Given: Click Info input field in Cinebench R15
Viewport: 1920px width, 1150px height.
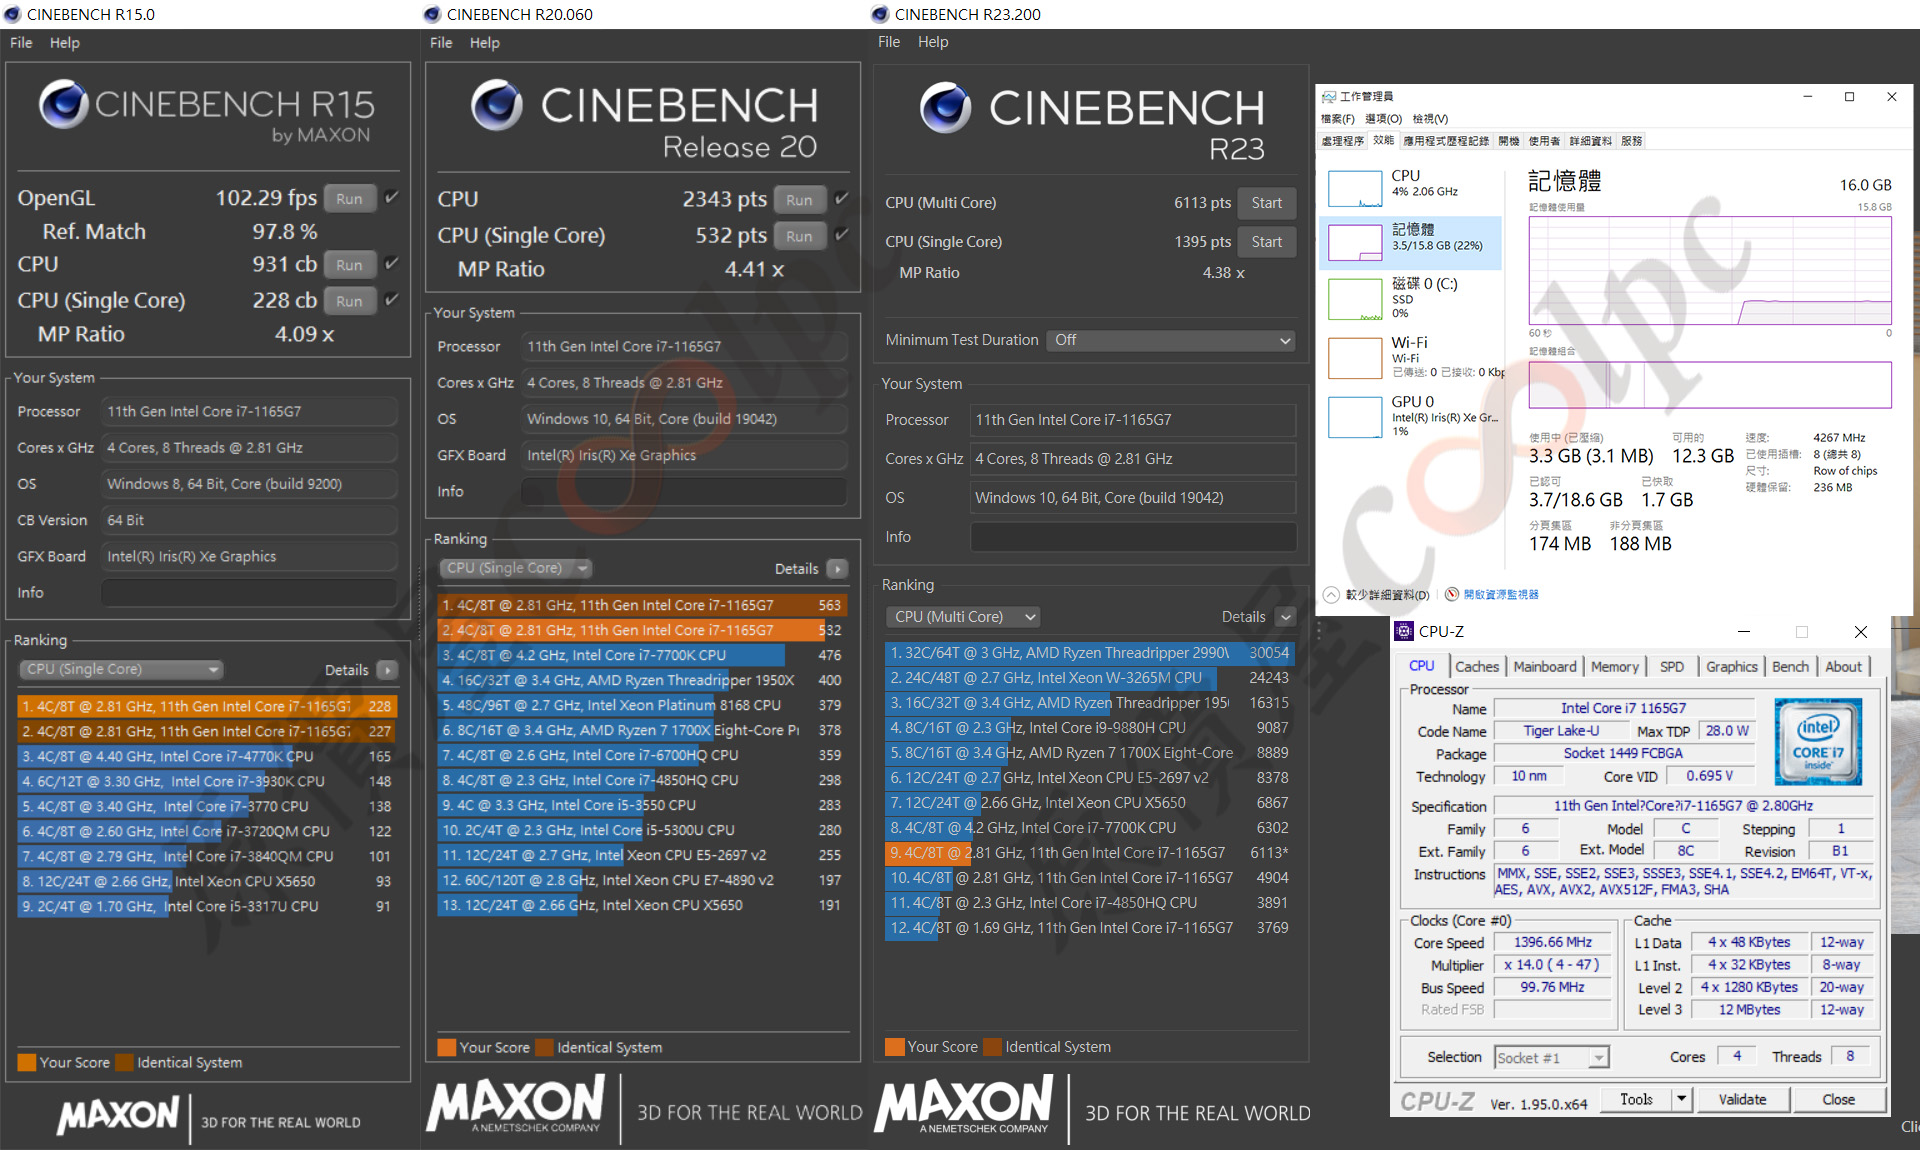Looking at the screenshot, I should (x=250, y=593).
